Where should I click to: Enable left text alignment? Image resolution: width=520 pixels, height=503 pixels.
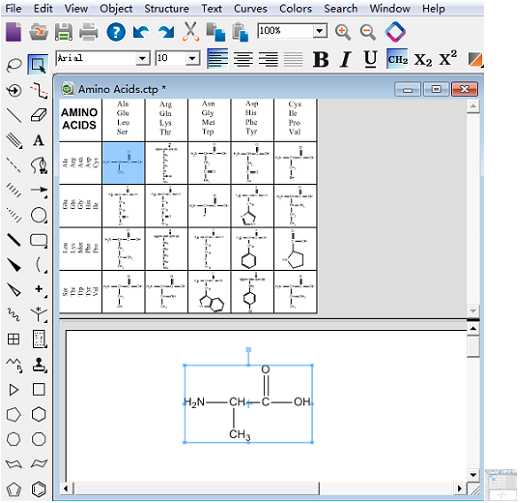pos(218,59)
